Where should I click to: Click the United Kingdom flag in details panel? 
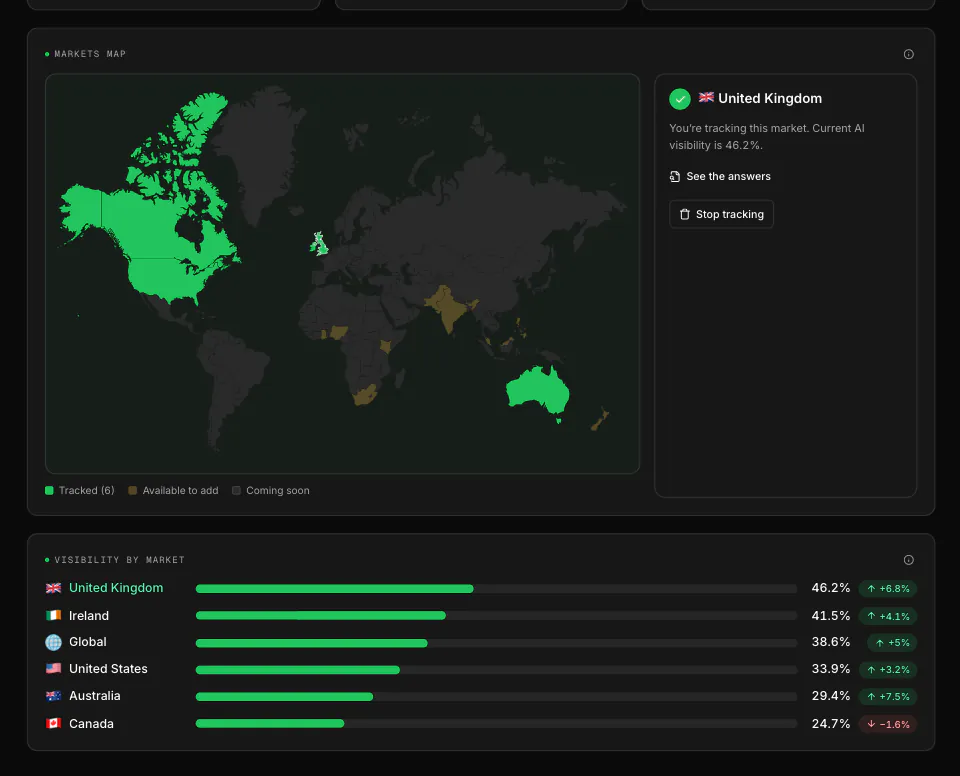point(706,97)
